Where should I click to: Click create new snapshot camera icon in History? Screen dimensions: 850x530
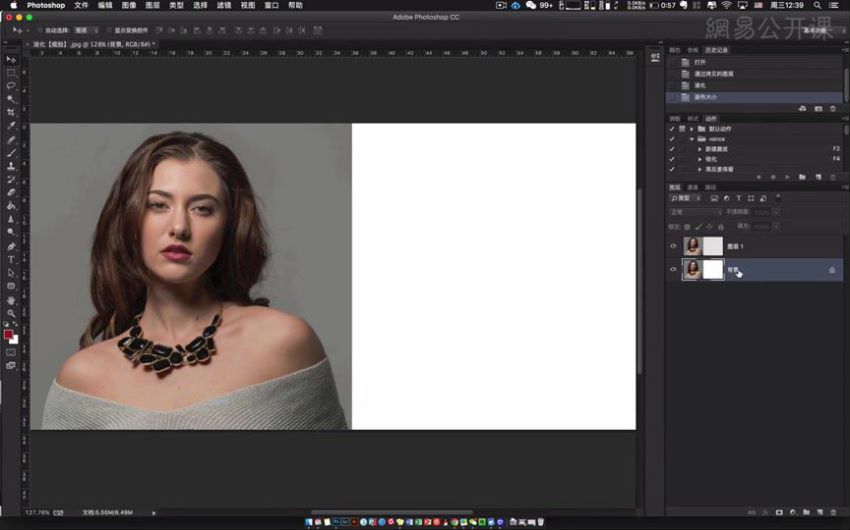tap(818, 108)
